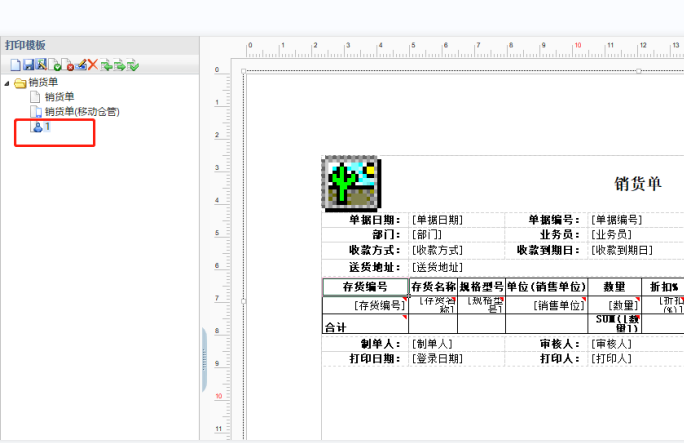This screenshot has width=684, height=443.
Task: Select the 销货单 template under the folder
Action: 59,97
